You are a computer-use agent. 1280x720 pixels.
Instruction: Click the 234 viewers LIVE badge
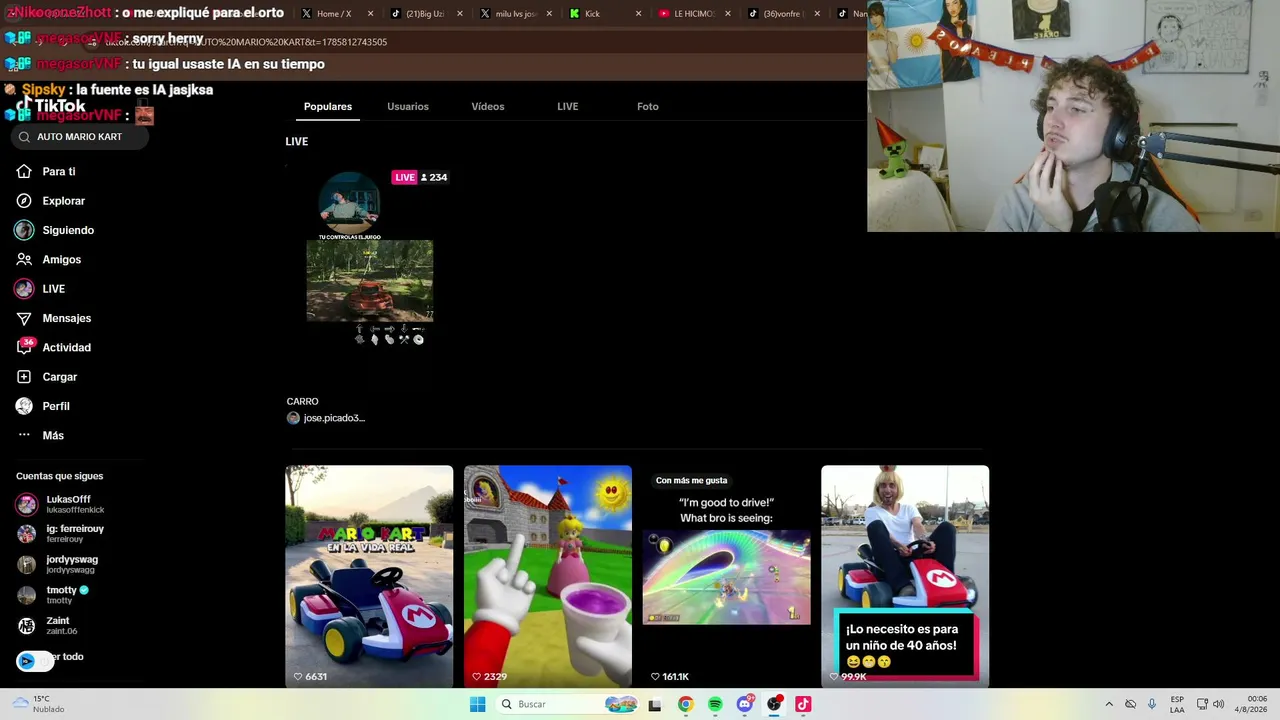[420, 177]
